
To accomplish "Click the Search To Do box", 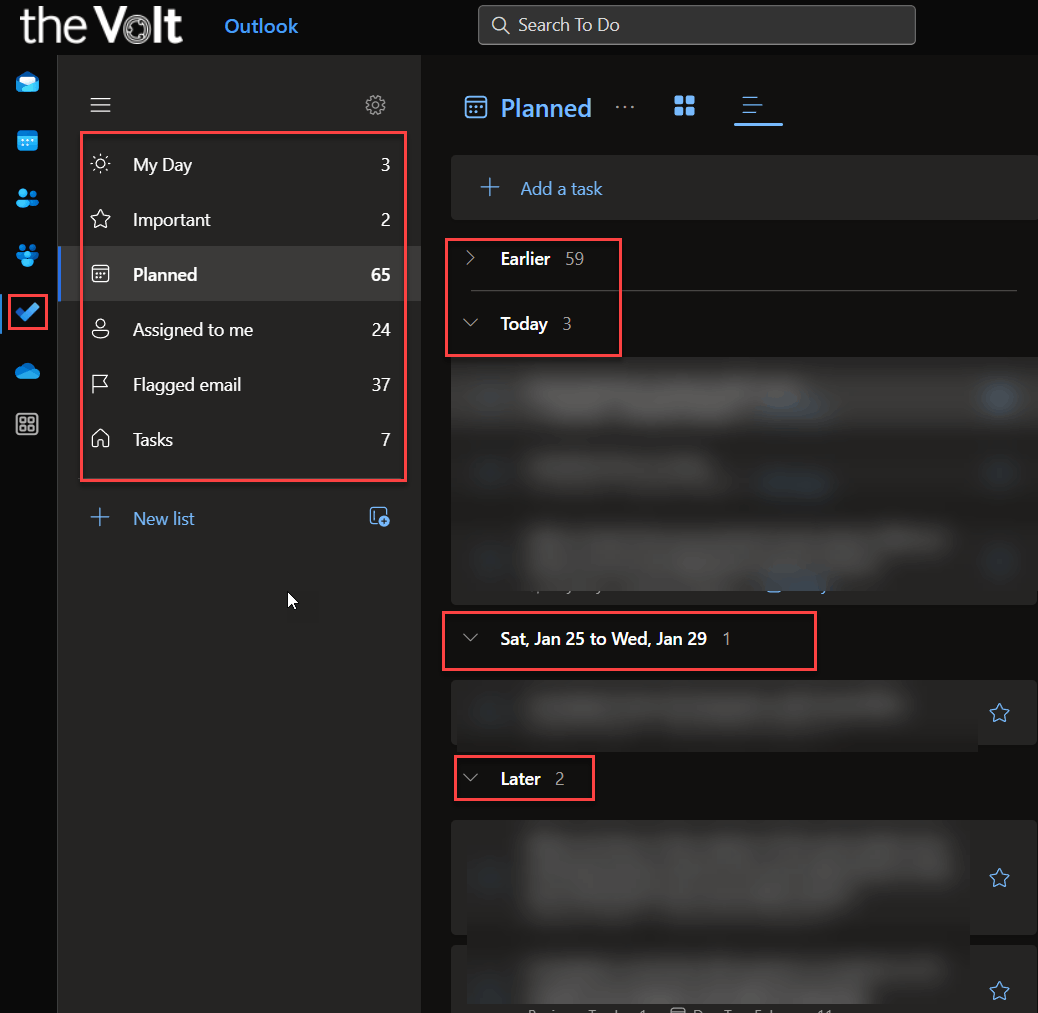I will pos(696,25).
